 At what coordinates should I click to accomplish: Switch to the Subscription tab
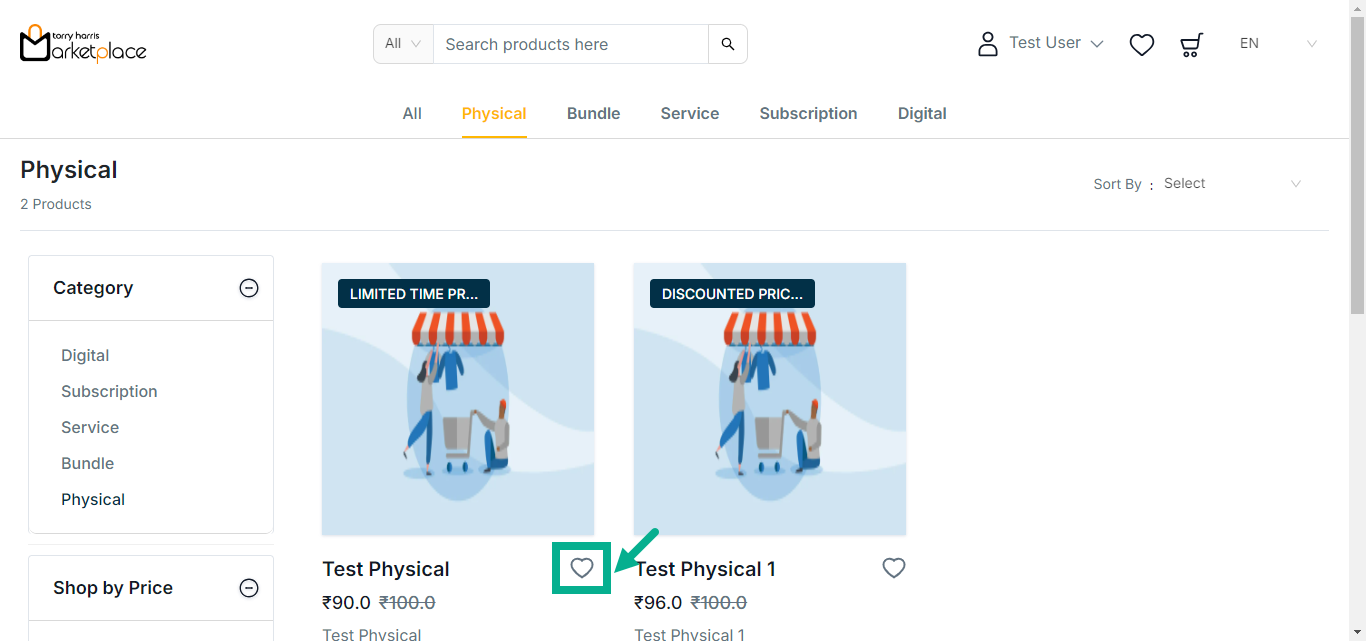tap(808, 114)
